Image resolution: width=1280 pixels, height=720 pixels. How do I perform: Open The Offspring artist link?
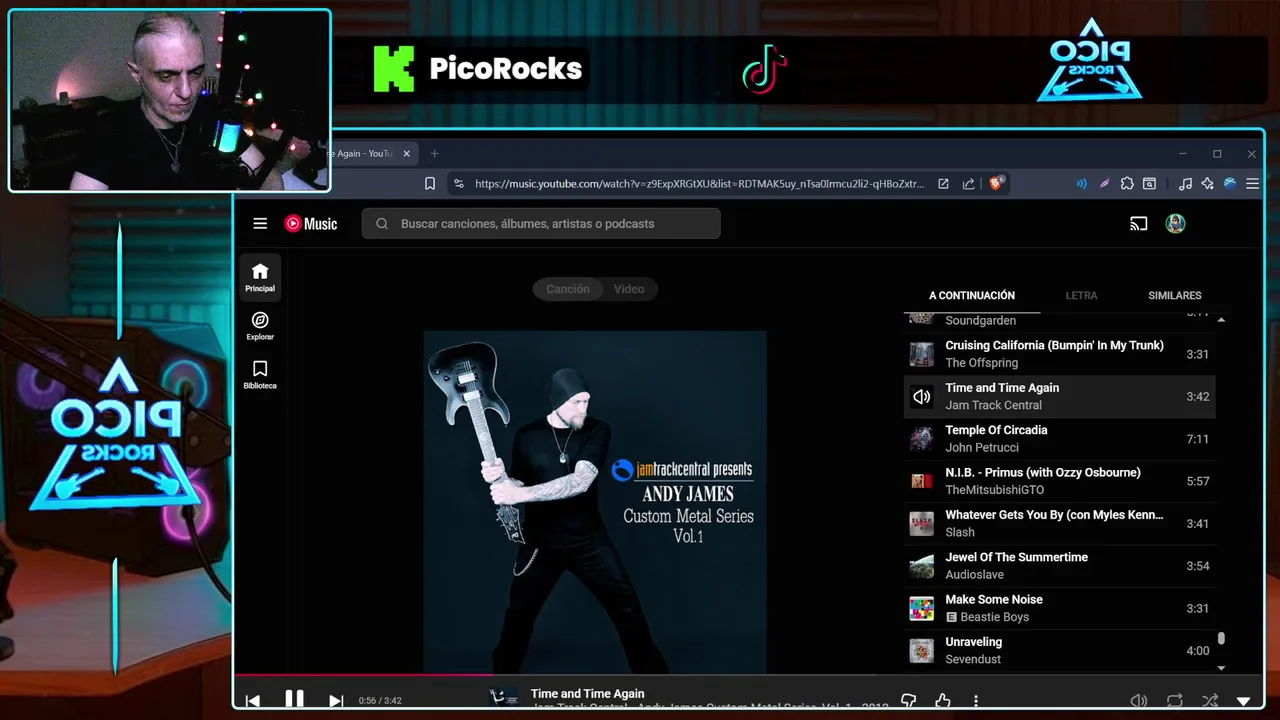click(982, 363)
